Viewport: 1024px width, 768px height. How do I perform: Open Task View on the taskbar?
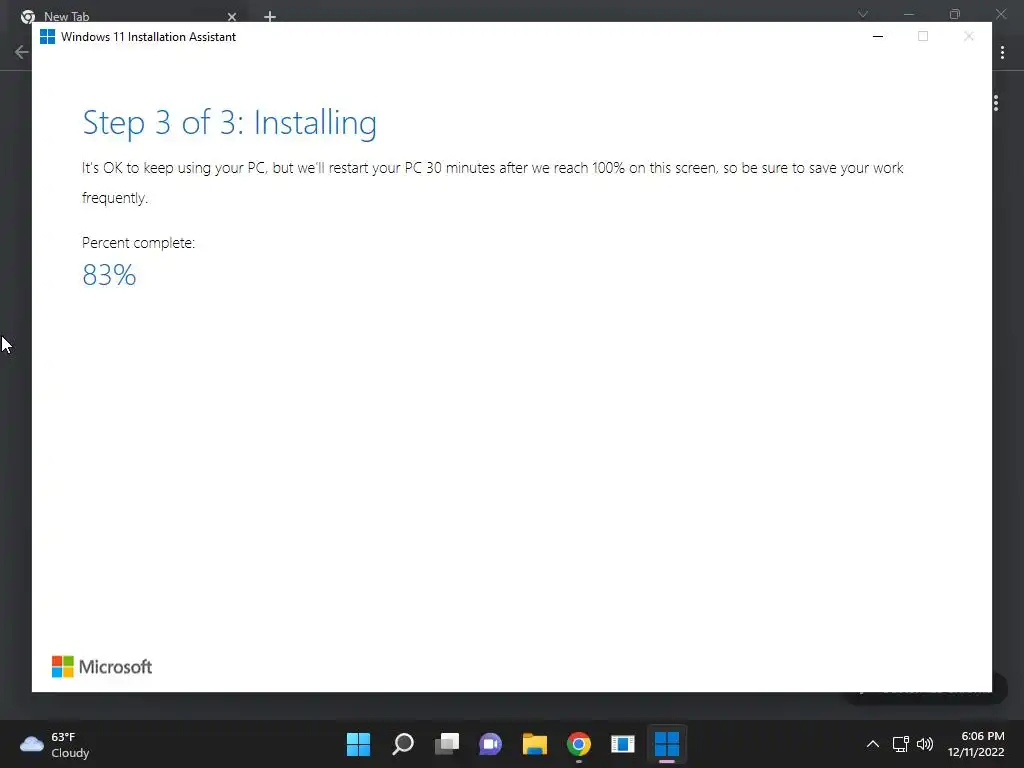coord(447,744)
